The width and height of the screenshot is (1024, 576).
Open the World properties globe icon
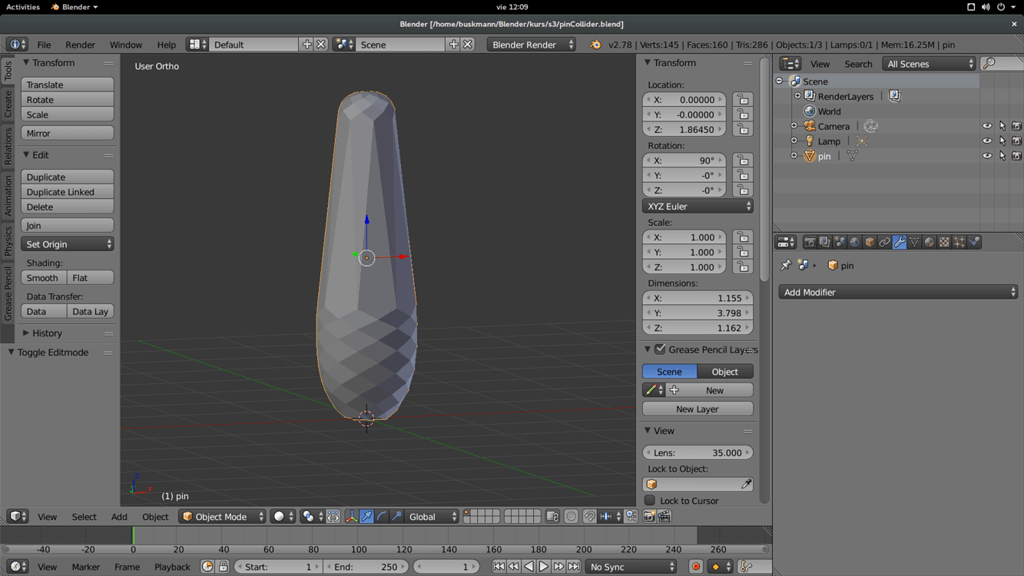coord(854,242)
